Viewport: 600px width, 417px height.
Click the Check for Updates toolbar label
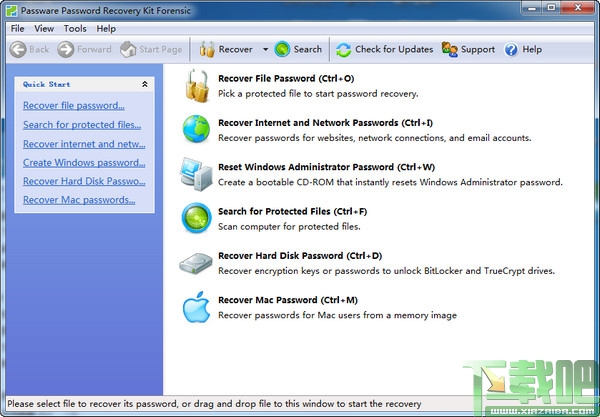394,49
